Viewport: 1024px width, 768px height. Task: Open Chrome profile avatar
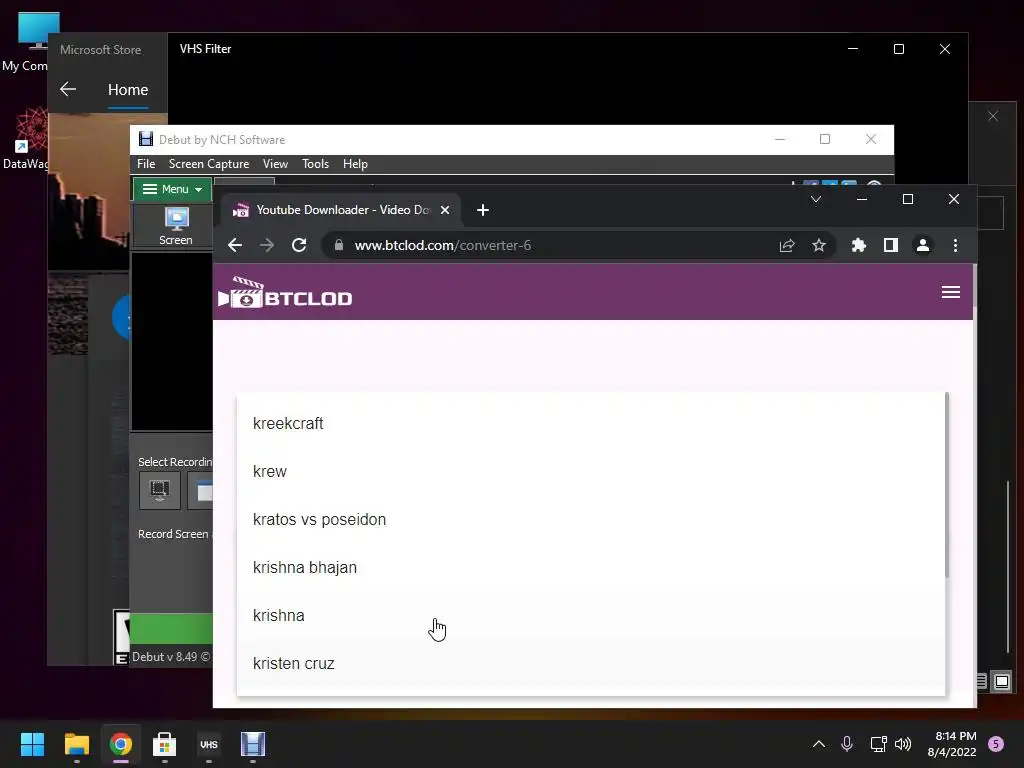[x=923, y=246]
